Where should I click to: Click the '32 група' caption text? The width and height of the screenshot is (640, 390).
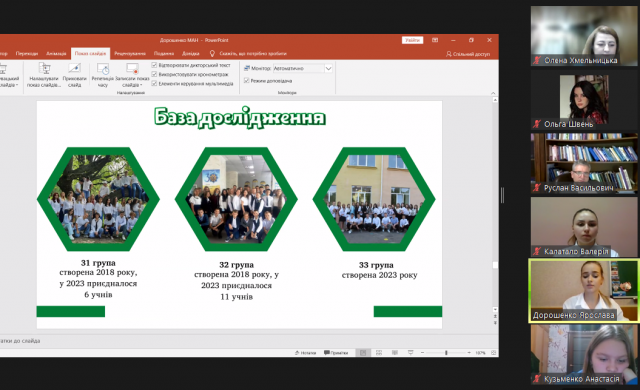click(236, 265)
